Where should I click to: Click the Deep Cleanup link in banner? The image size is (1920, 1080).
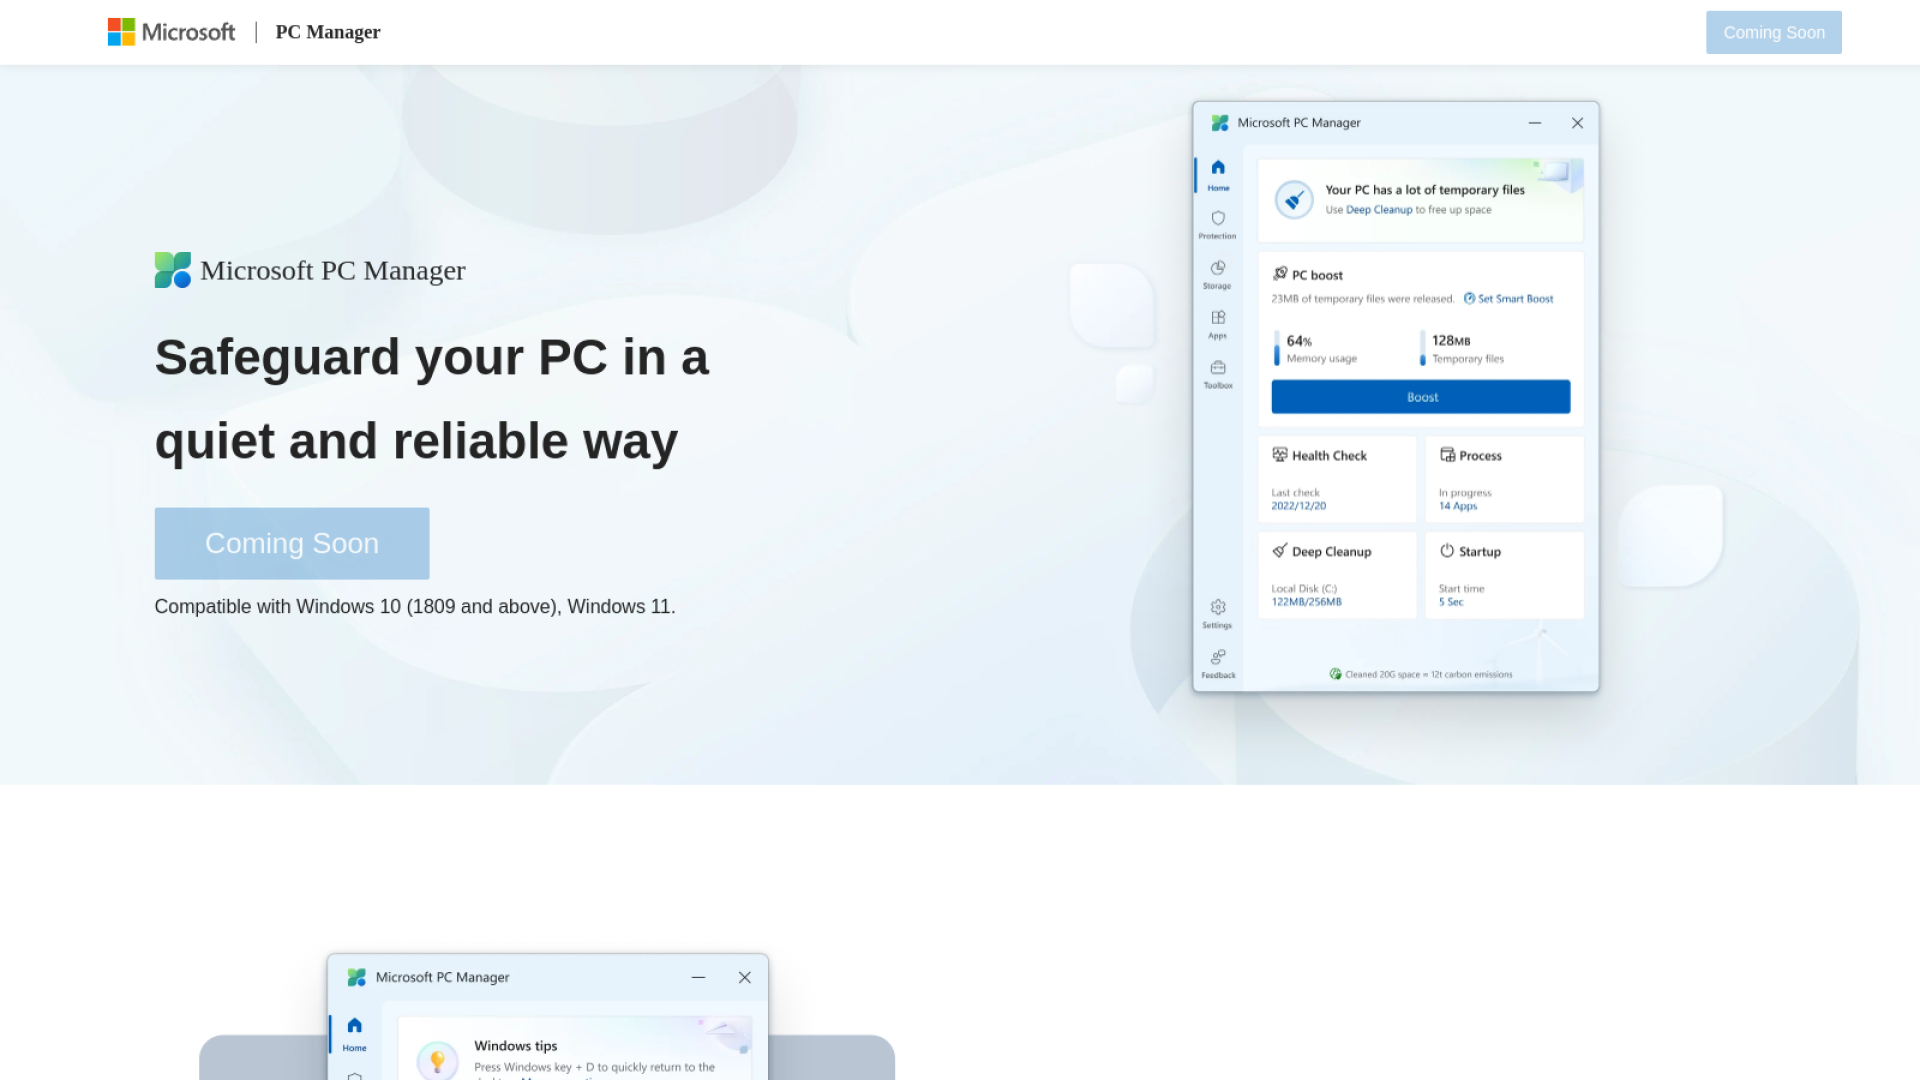tap(1378, 210)
